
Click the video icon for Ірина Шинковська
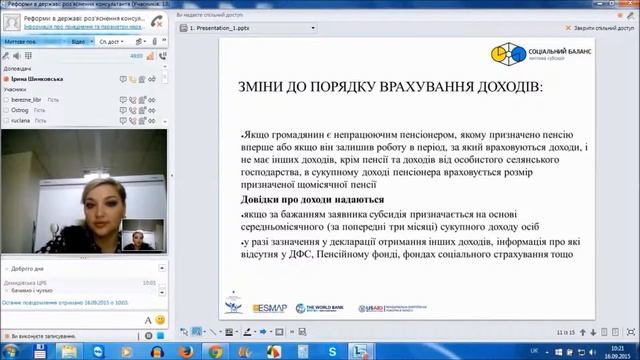click(x=142, y=79)
